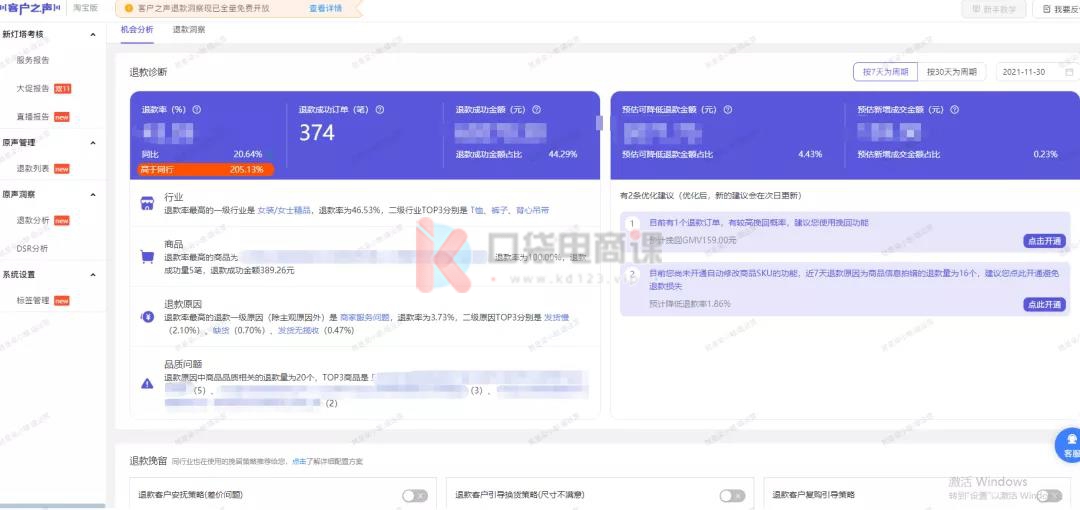Click the 新手教学 button
The height and width of the screenshot is (510, 1080).
pyautogui.click(x=994, y=9)
